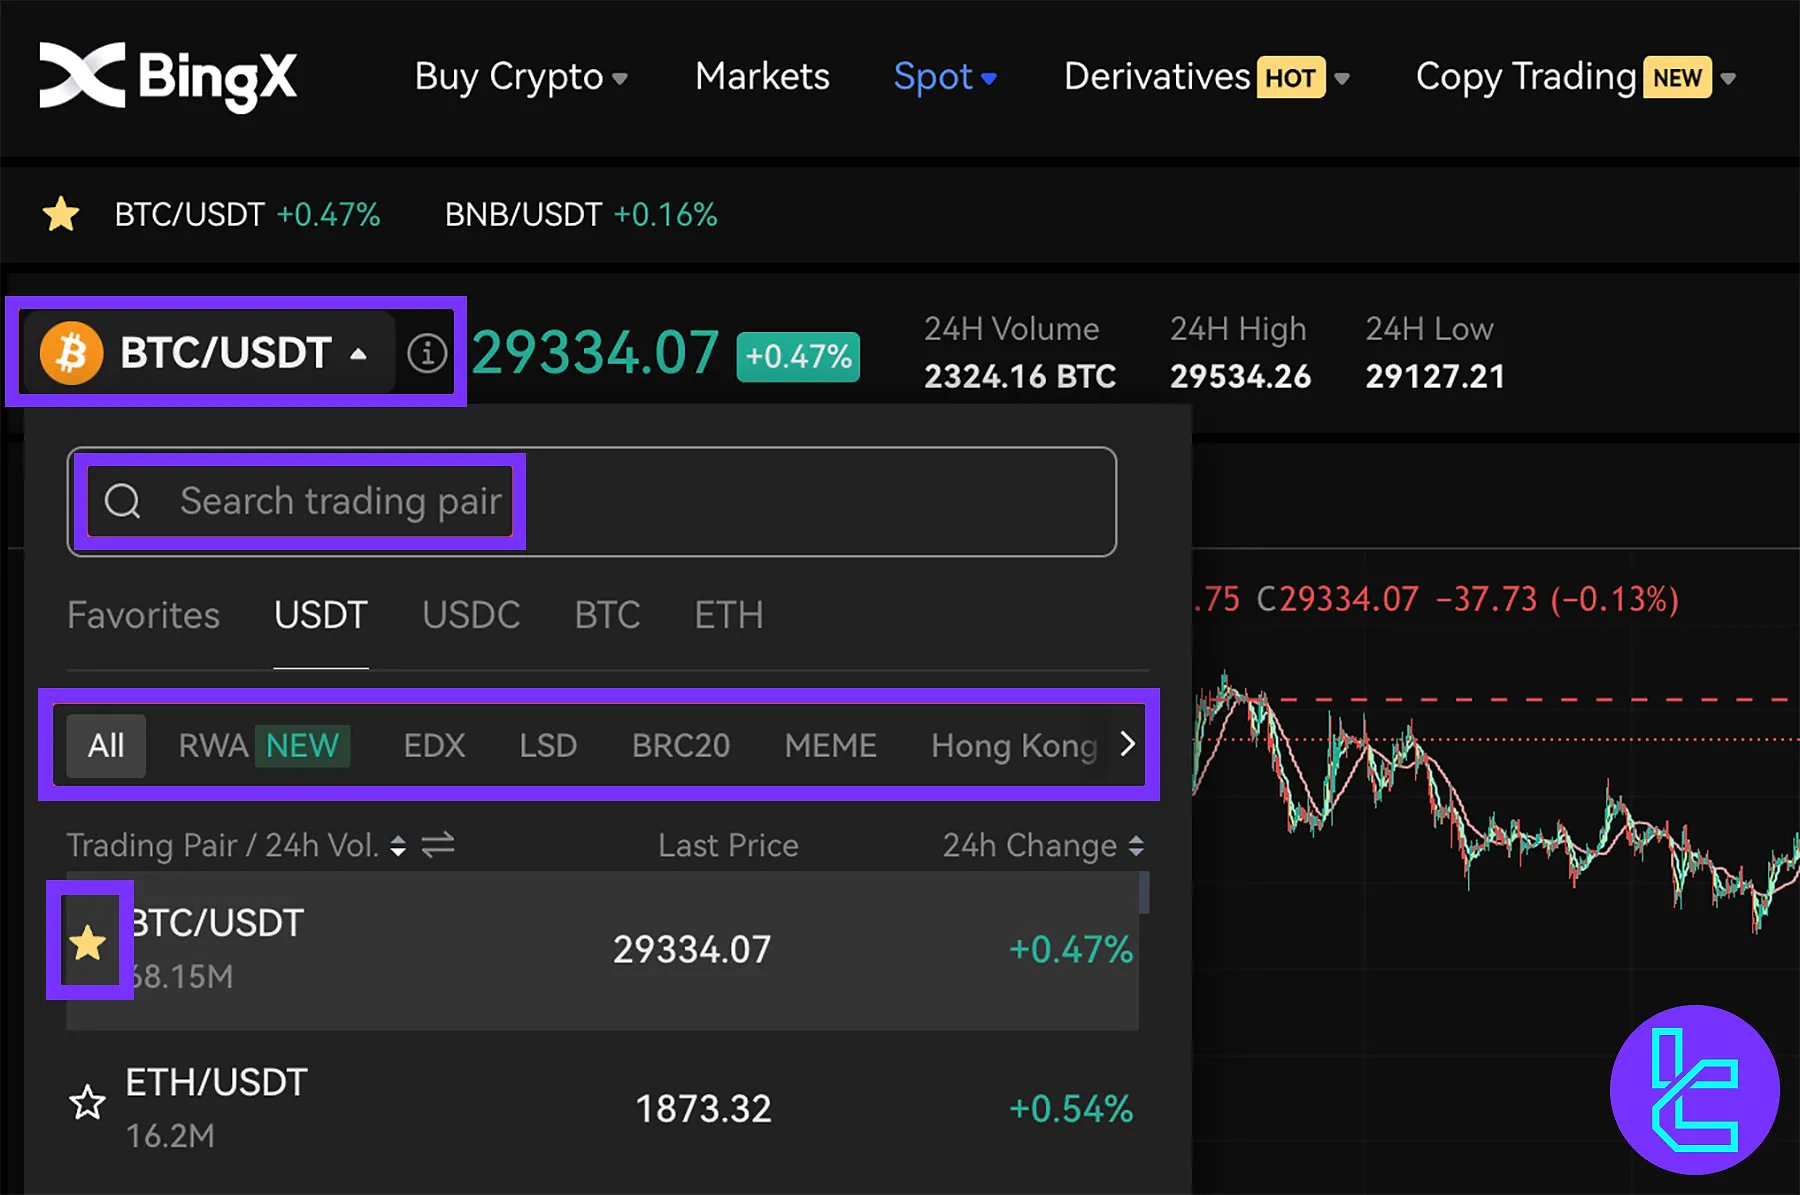Image resolution: width=1800 pixels, height=1195 pixels.
Task: Click the star in the favorites ticker bar
Action: (61, 214)
